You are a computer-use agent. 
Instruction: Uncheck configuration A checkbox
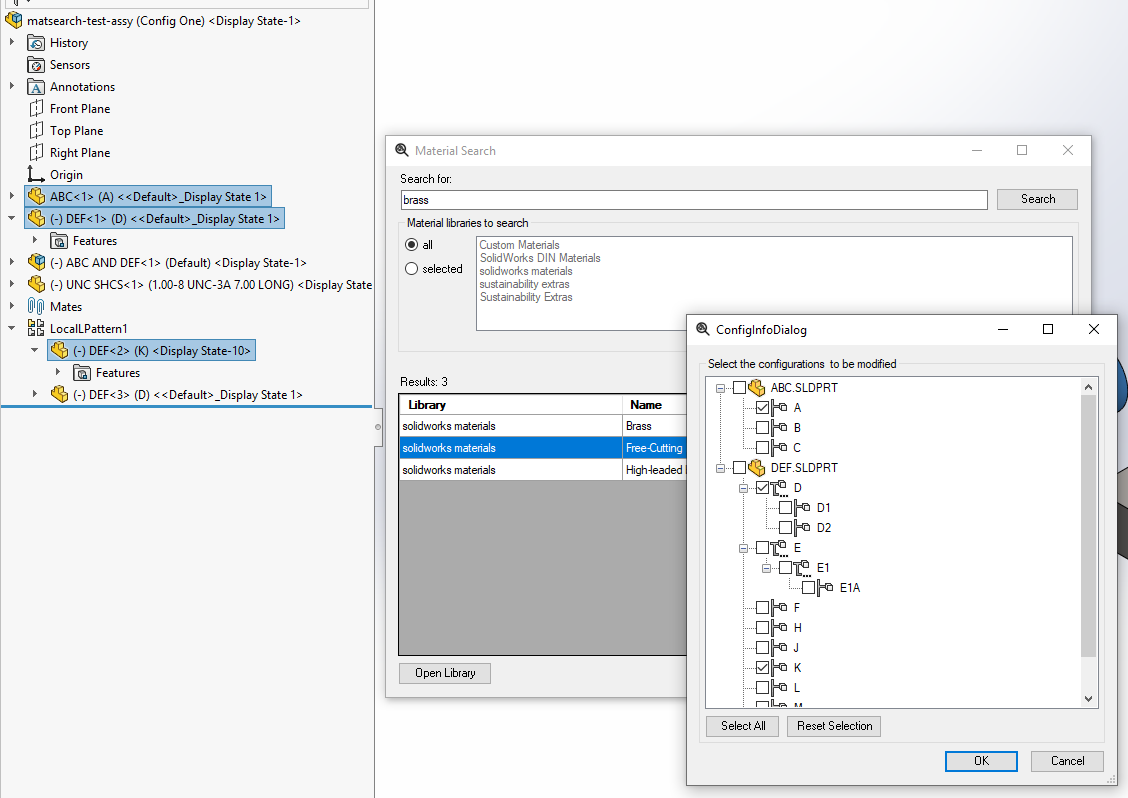click(x=763, y=408)
